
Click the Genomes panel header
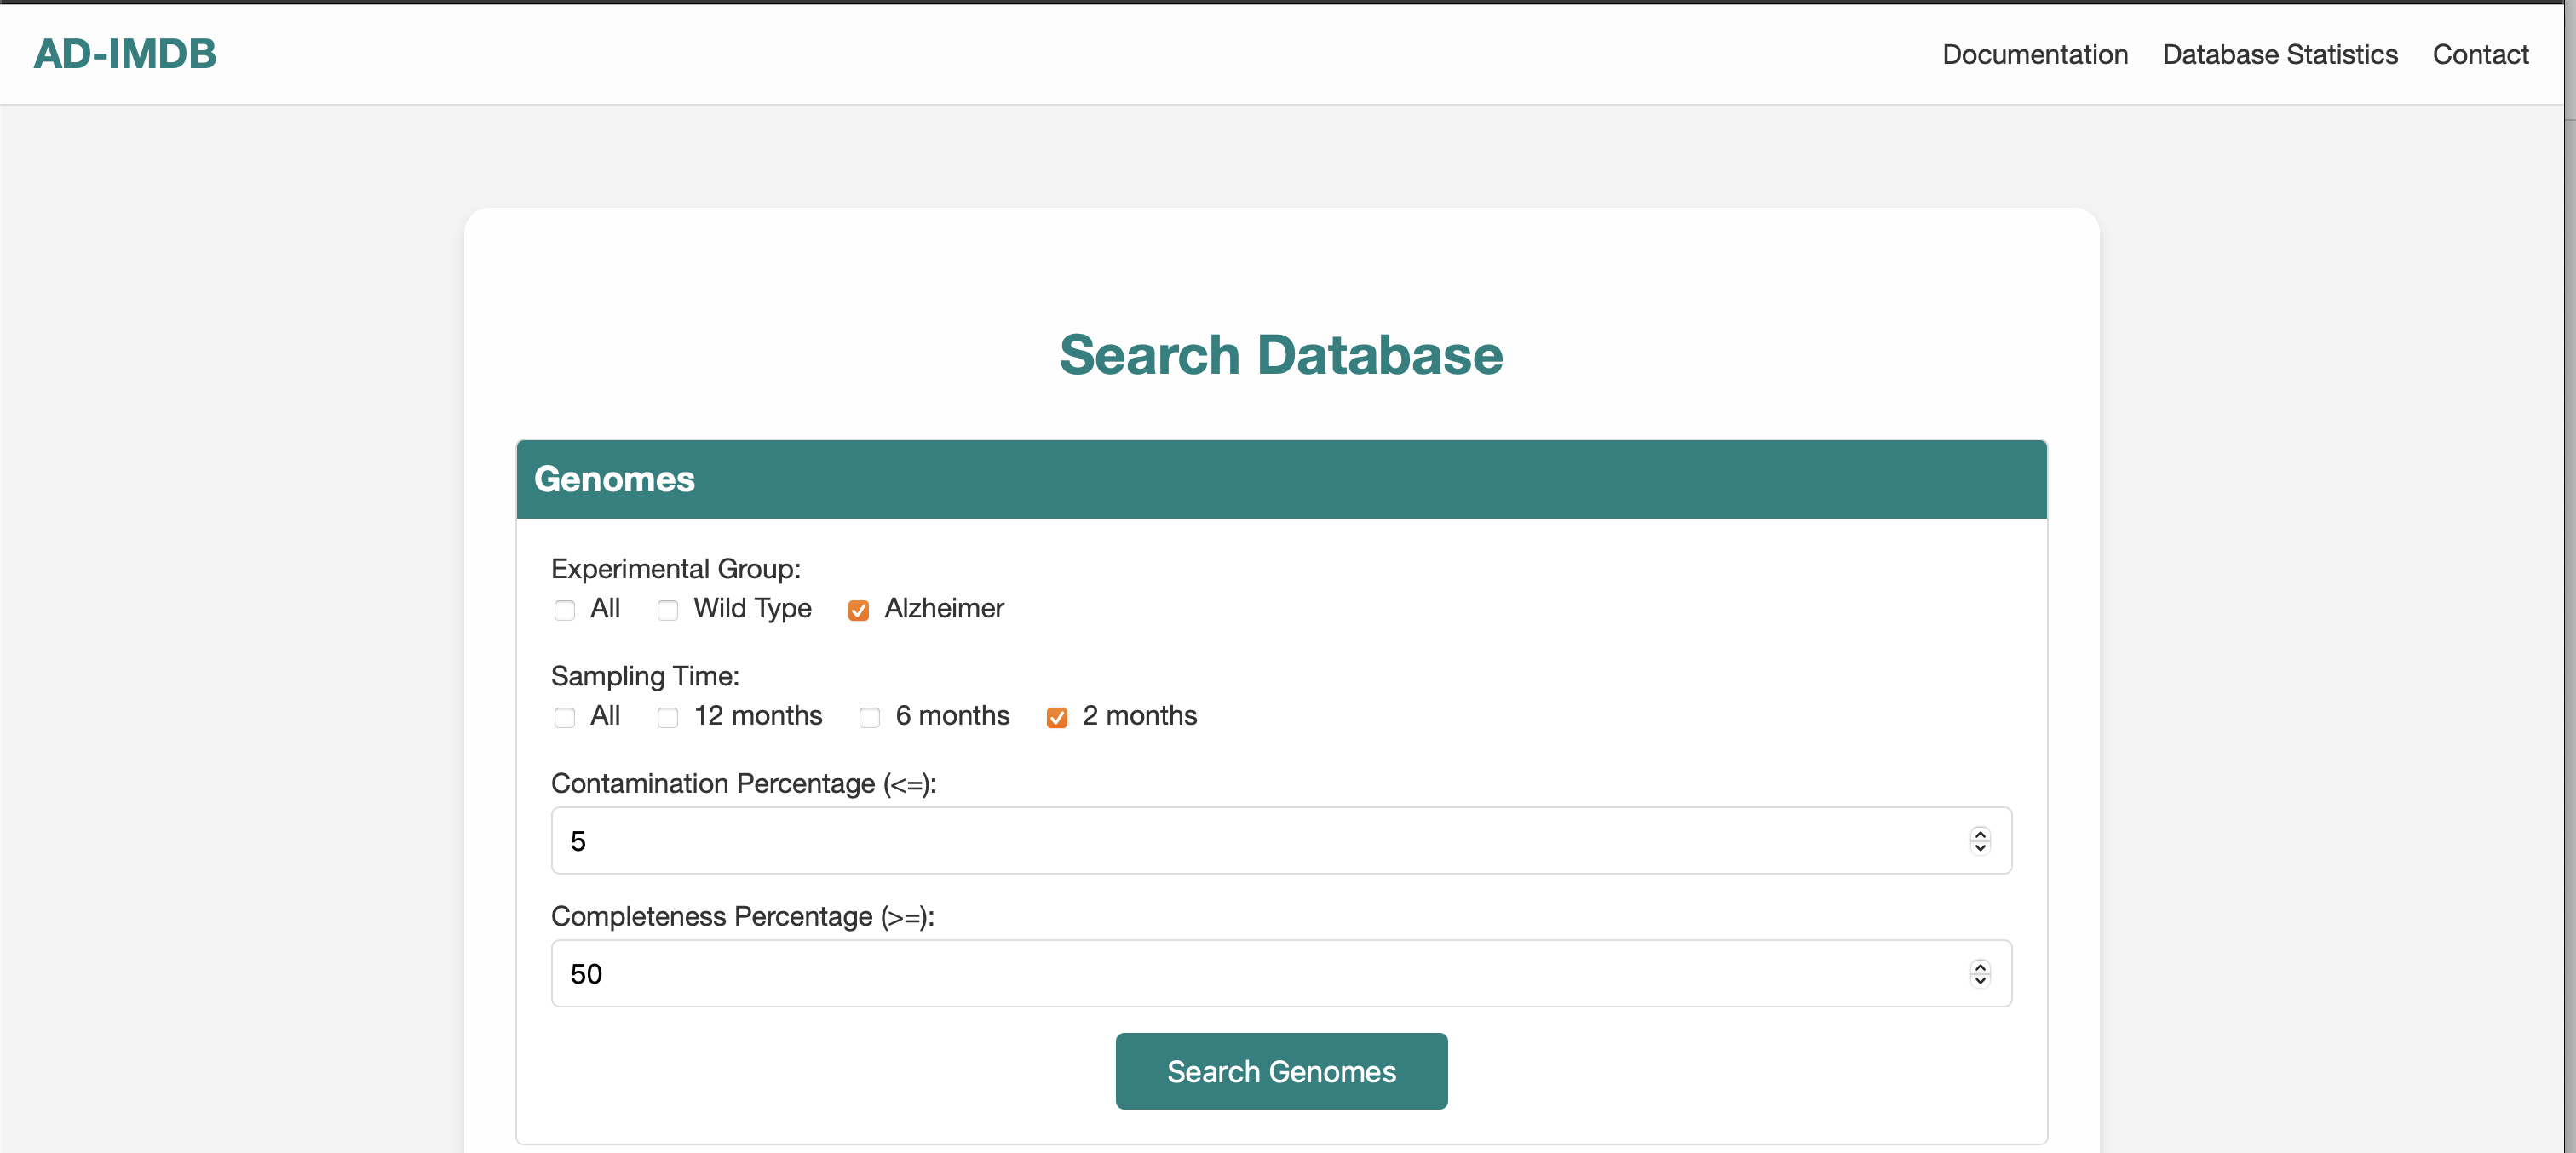coord(614,479)
